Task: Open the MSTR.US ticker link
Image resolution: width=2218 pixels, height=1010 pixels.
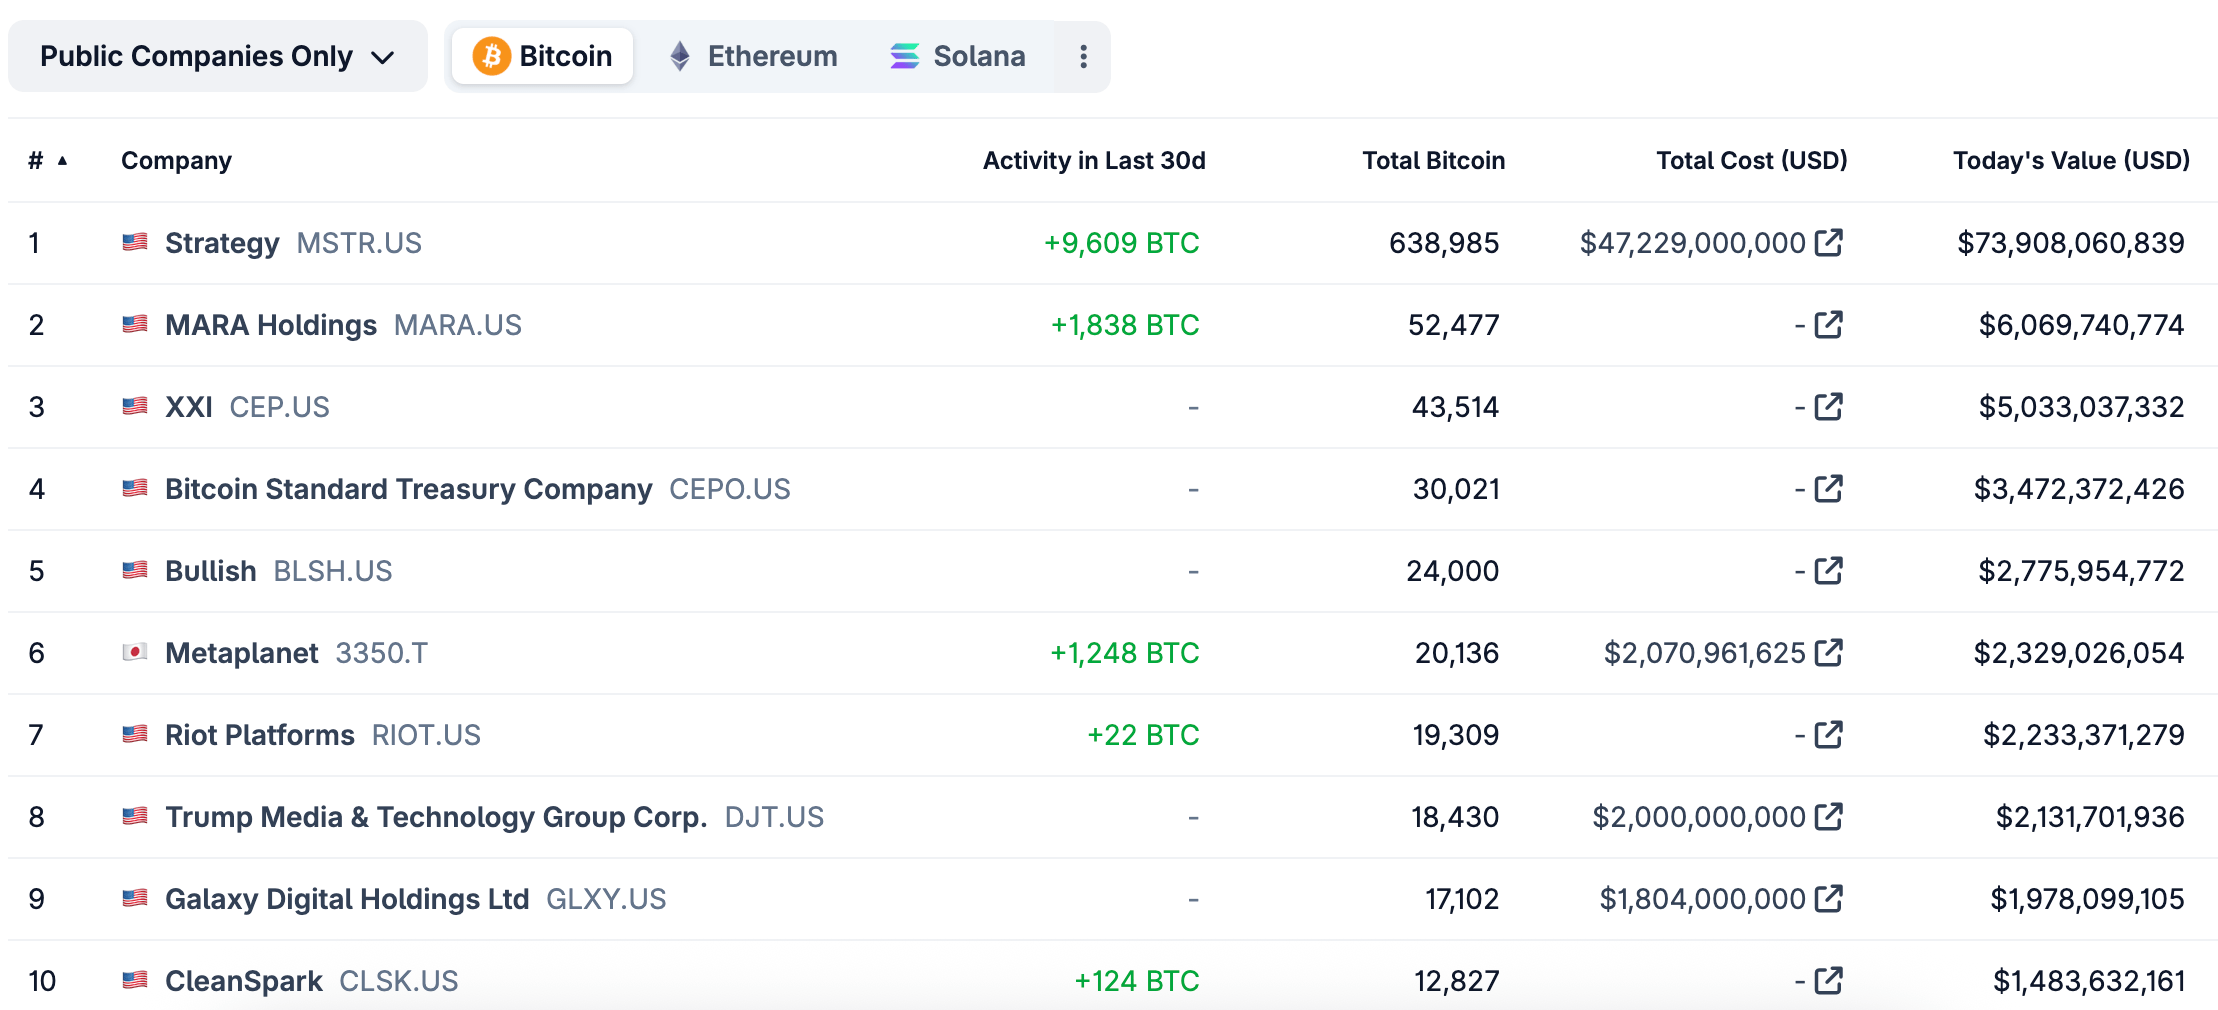Action: [x=359, y=242]
